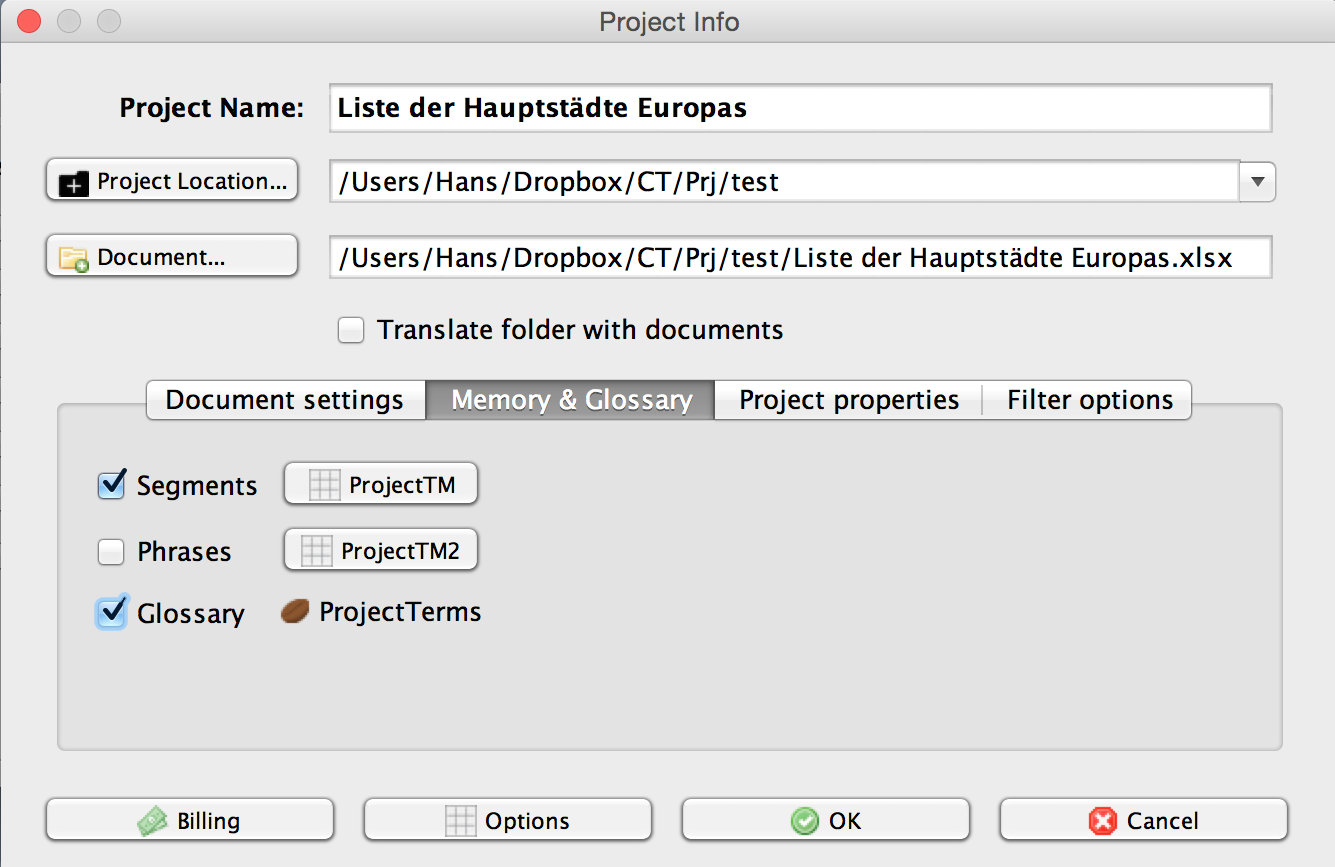This screenshot has width=1335, height=867.
Task: Click the ProjectTerms glossary label
Action: point(400,612)
